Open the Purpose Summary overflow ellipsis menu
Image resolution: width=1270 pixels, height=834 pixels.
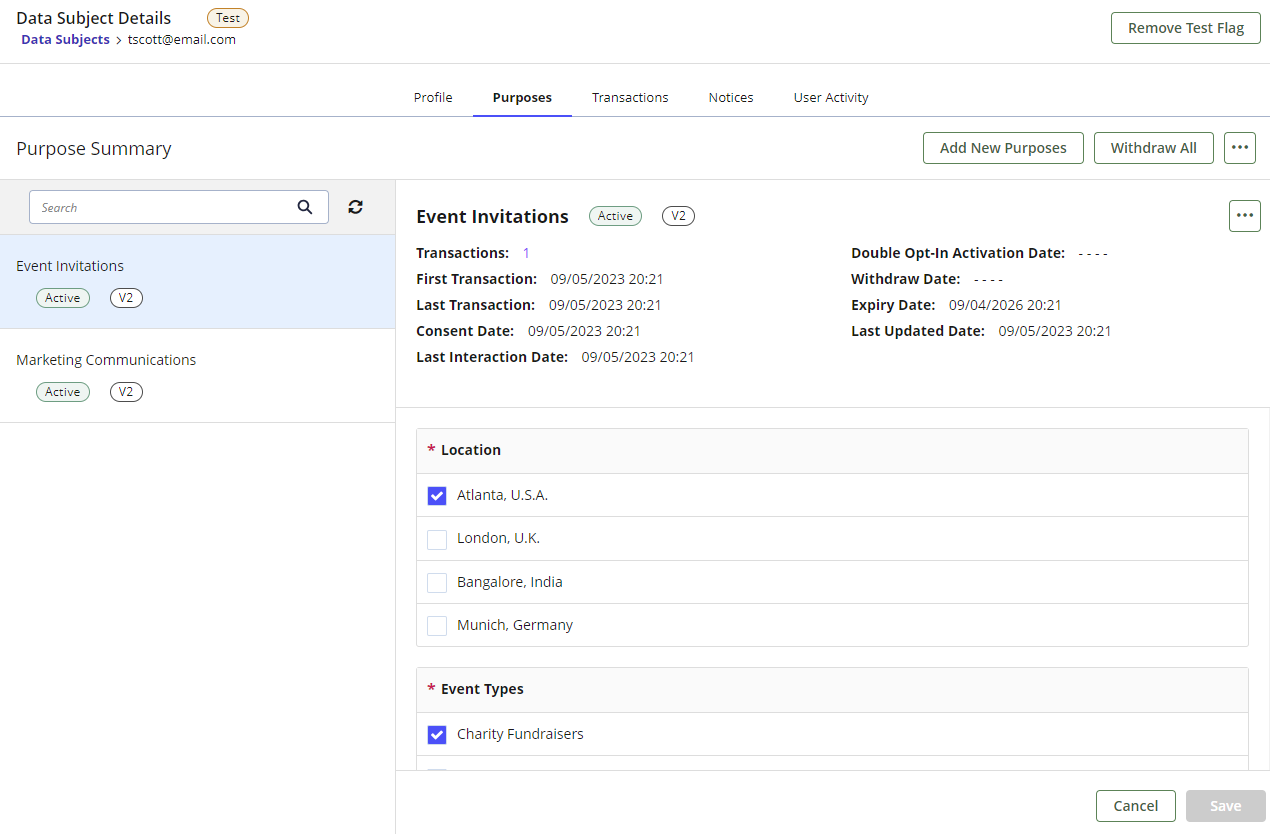[1240, 147]
